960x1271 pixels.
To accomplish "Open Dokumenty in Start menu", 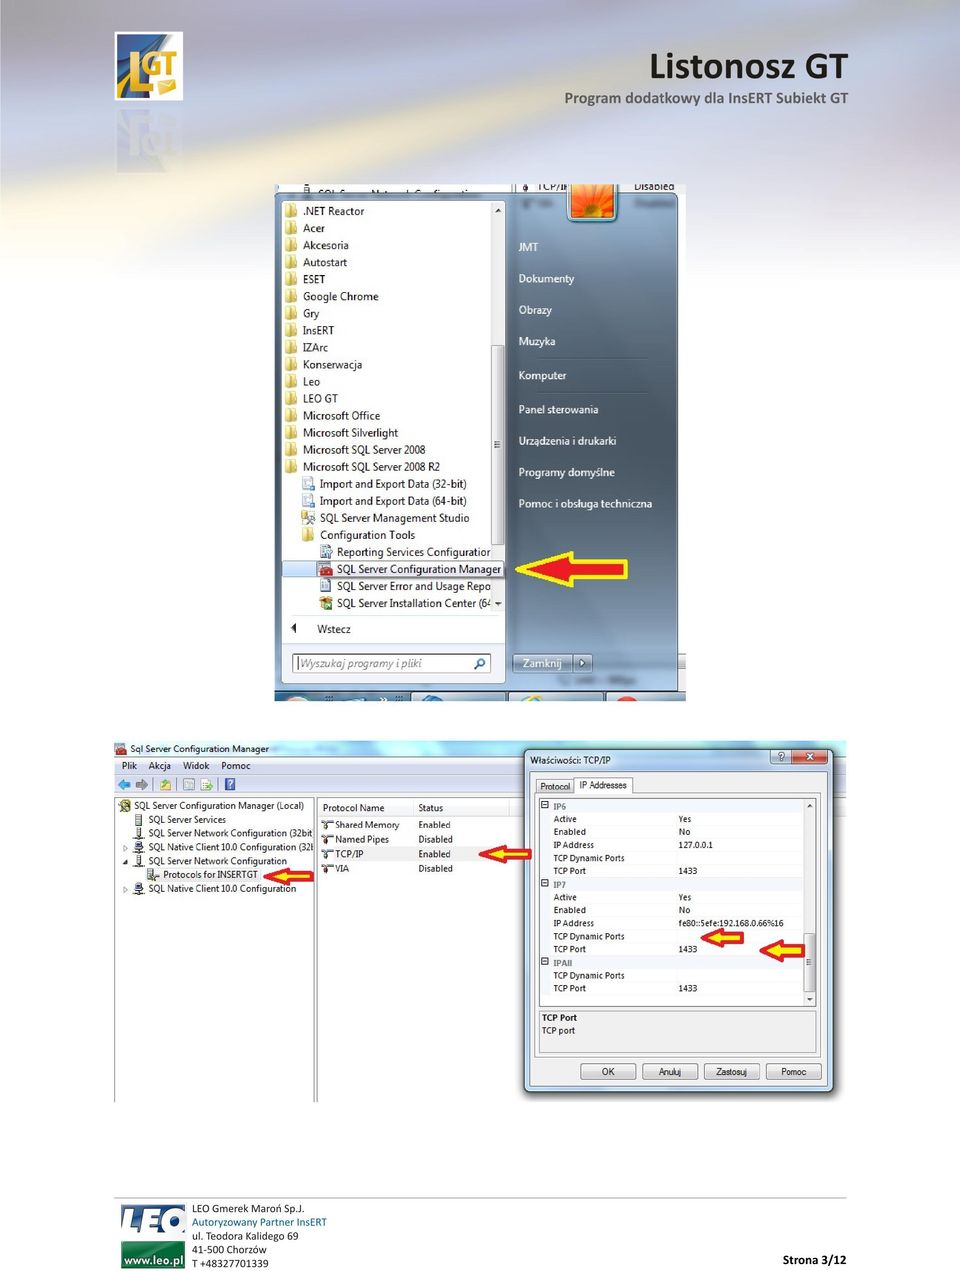I will (546, 279).
